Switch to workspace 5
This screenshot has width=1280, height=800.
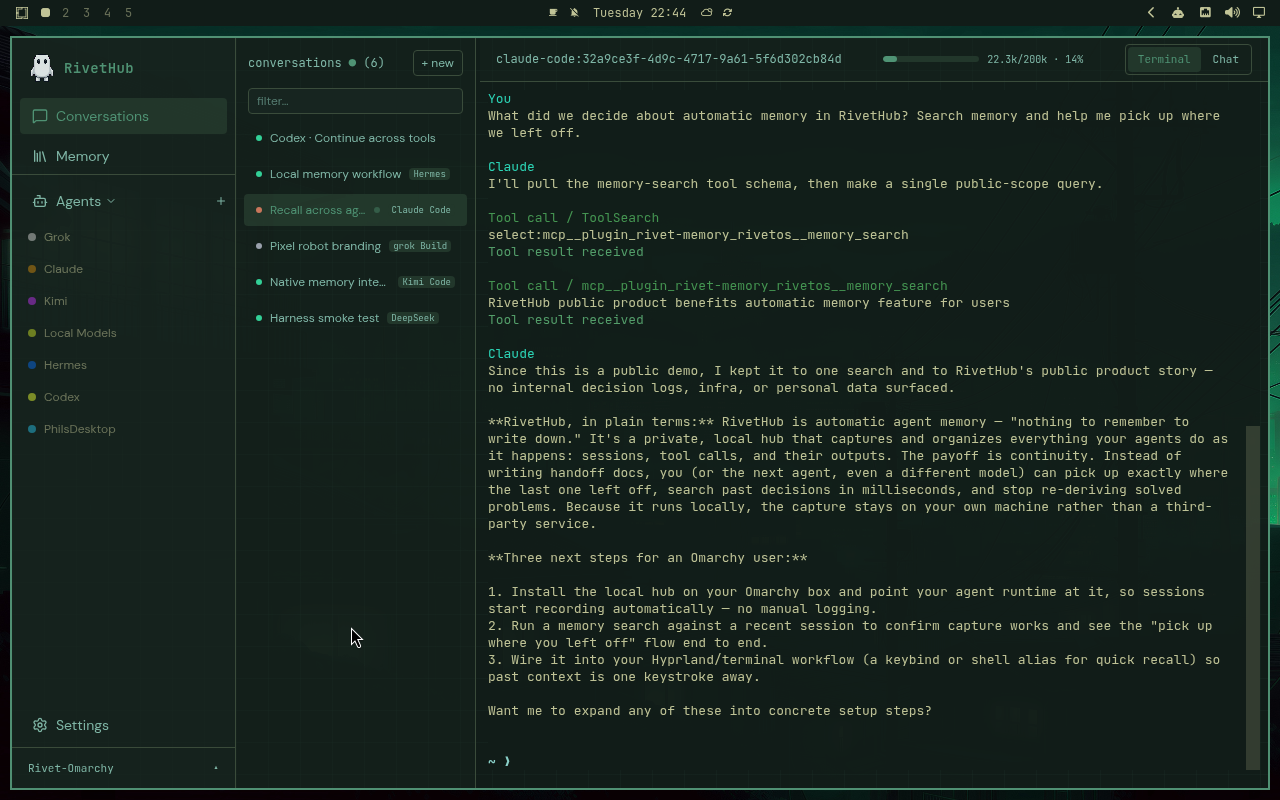[129, 13]
